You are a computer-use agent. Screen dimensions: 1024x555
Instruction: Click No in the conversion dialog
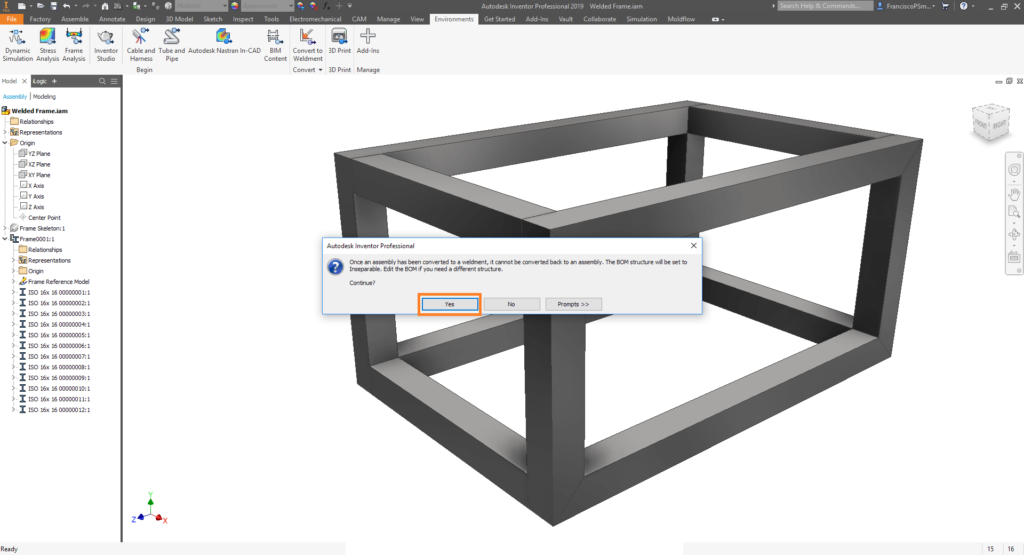point(511,304)
